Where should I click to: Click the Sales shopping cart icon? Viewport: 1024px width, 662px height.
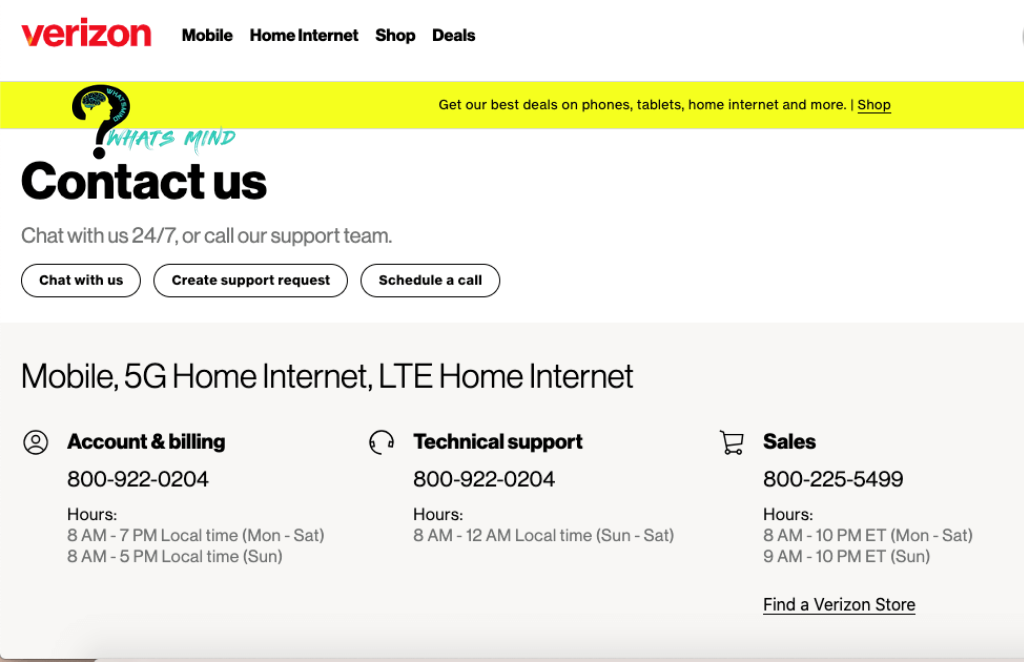[x=732, y=442]
